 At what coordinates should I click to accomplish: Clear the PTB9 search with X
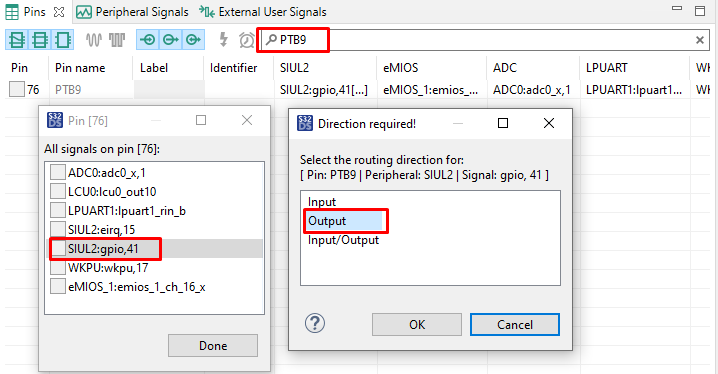[700, 40]
